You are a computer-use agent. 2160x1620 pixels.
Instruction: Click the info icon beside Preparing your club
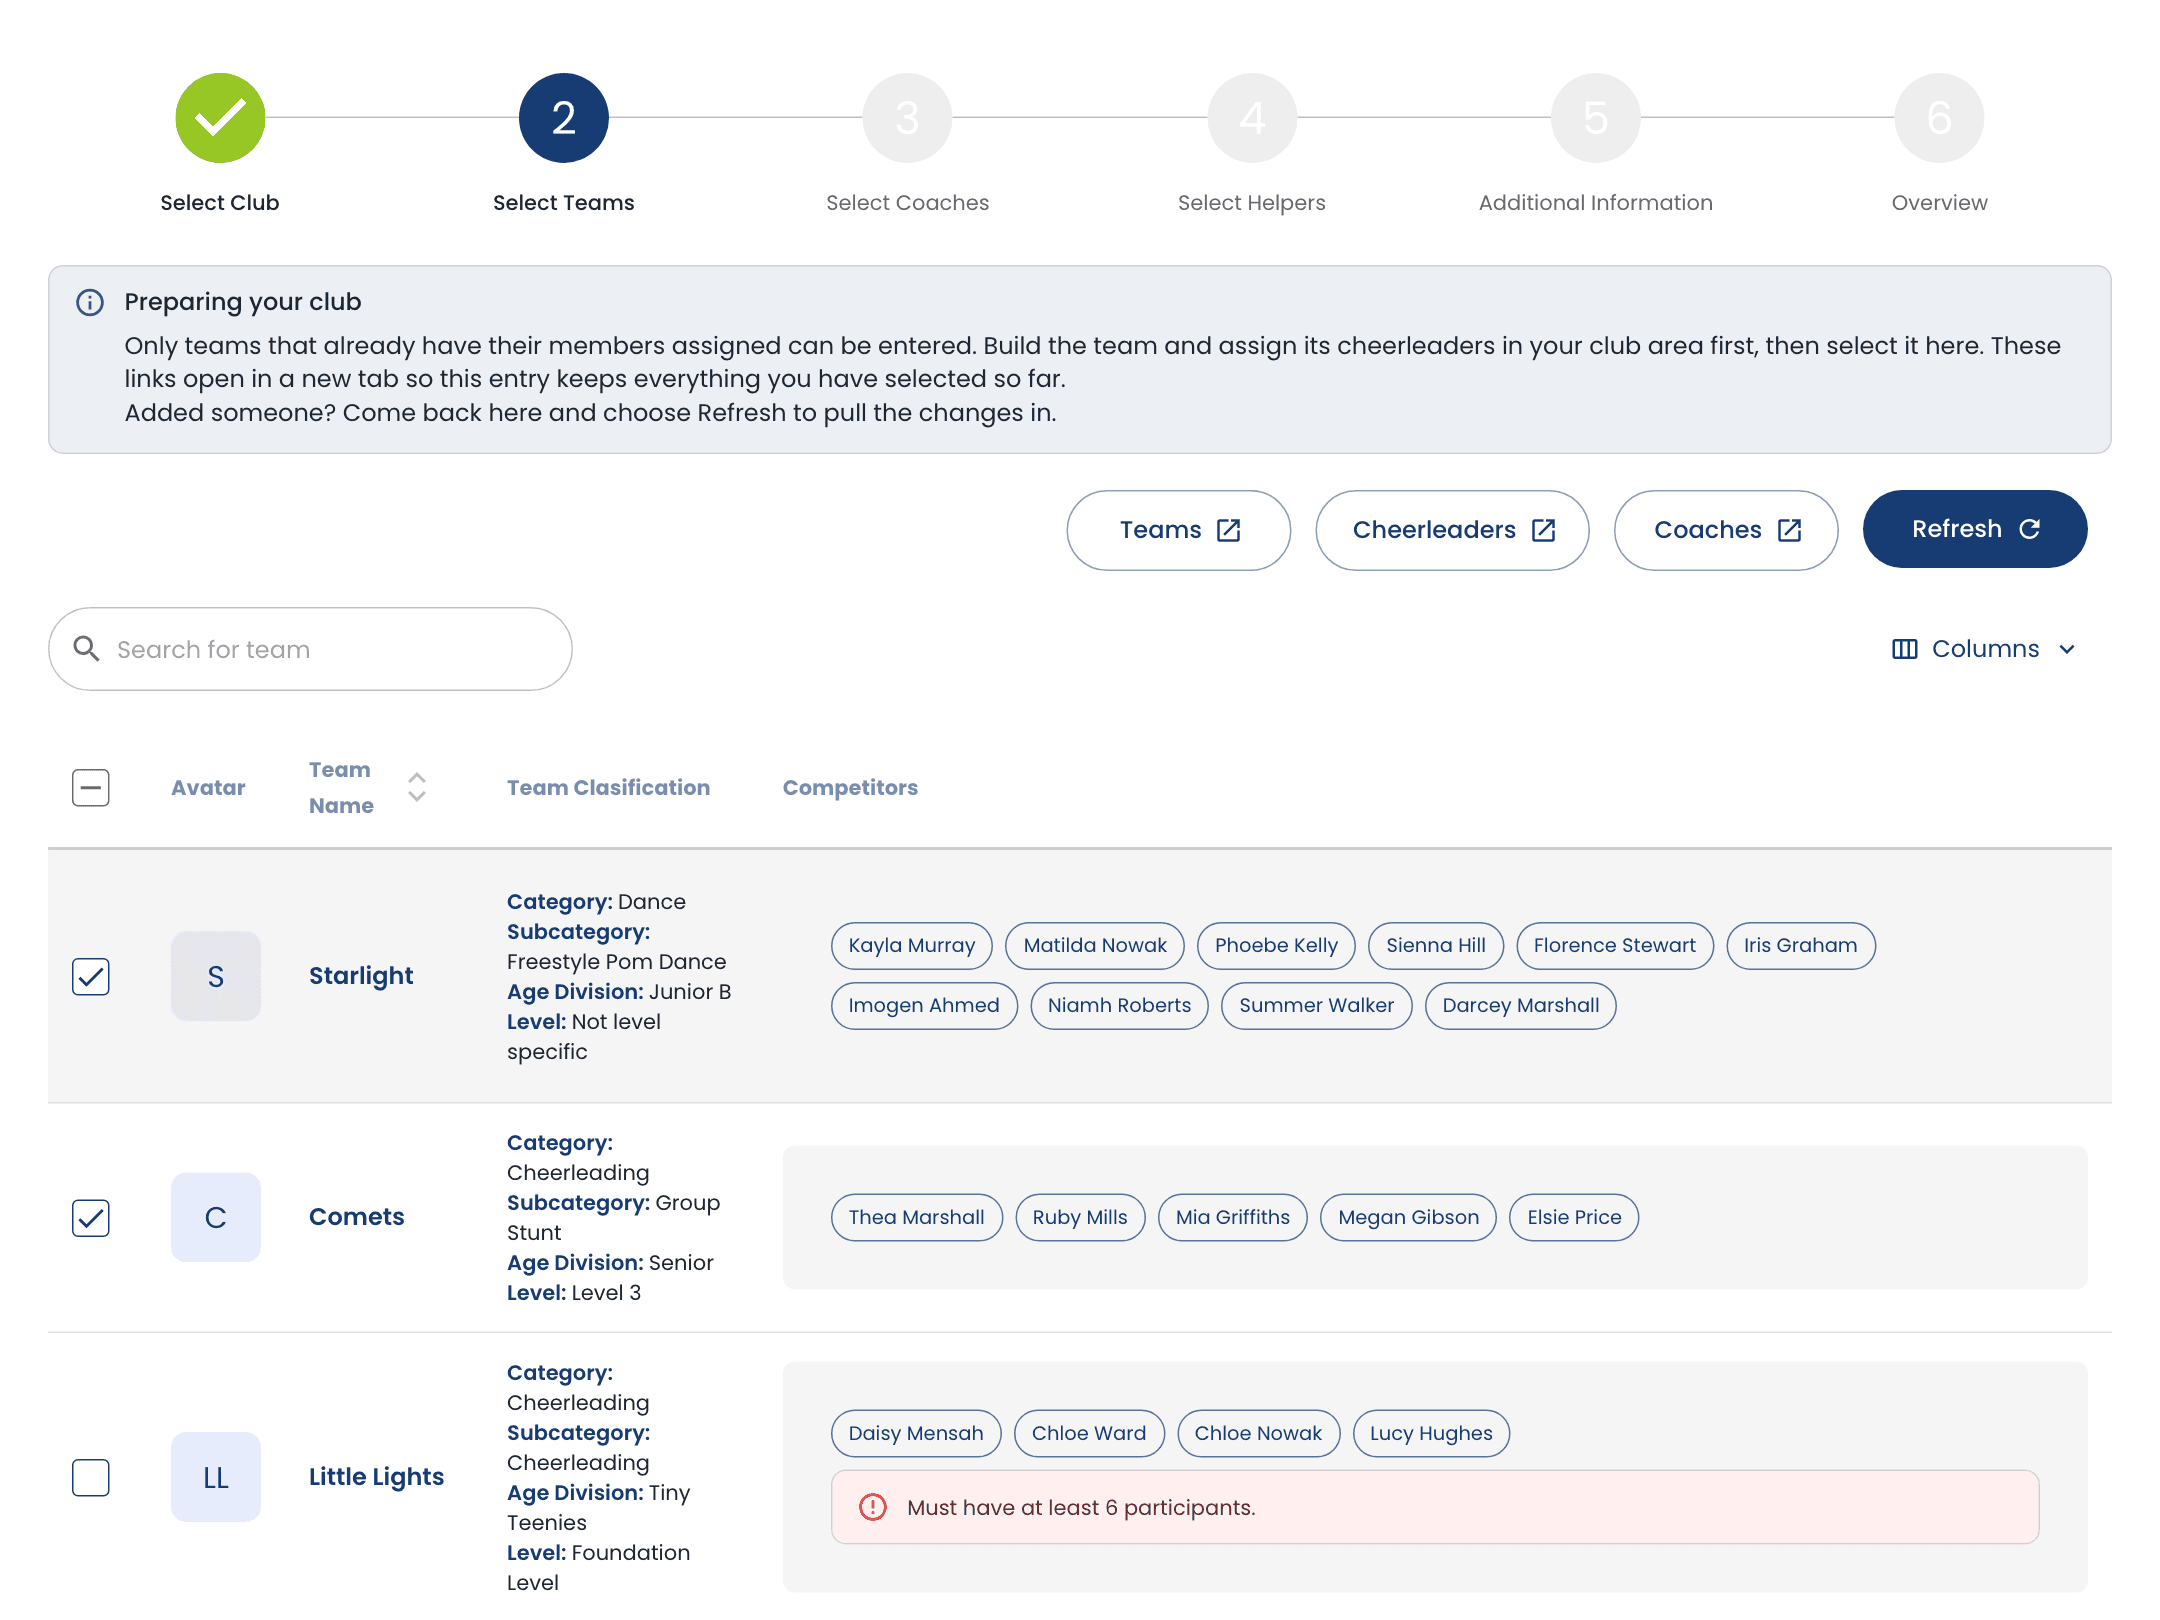coord(90,302)
